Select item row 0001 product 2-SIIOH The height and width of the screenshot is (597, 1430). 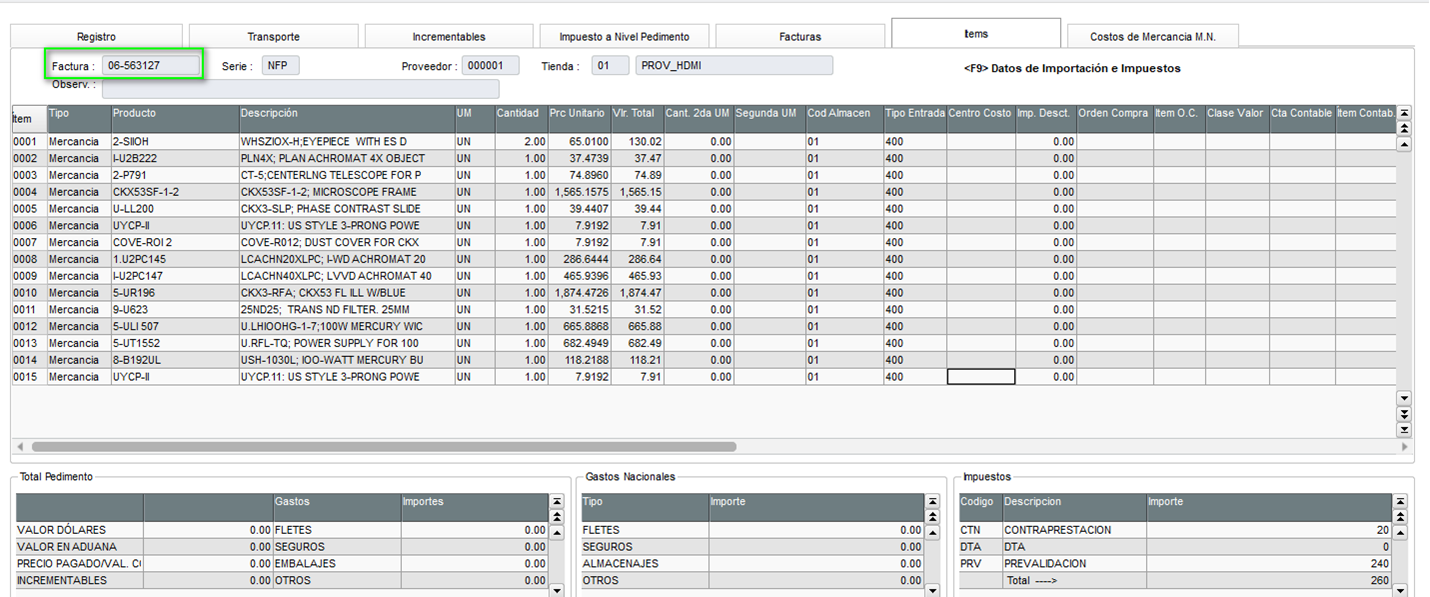click(175, 142)
